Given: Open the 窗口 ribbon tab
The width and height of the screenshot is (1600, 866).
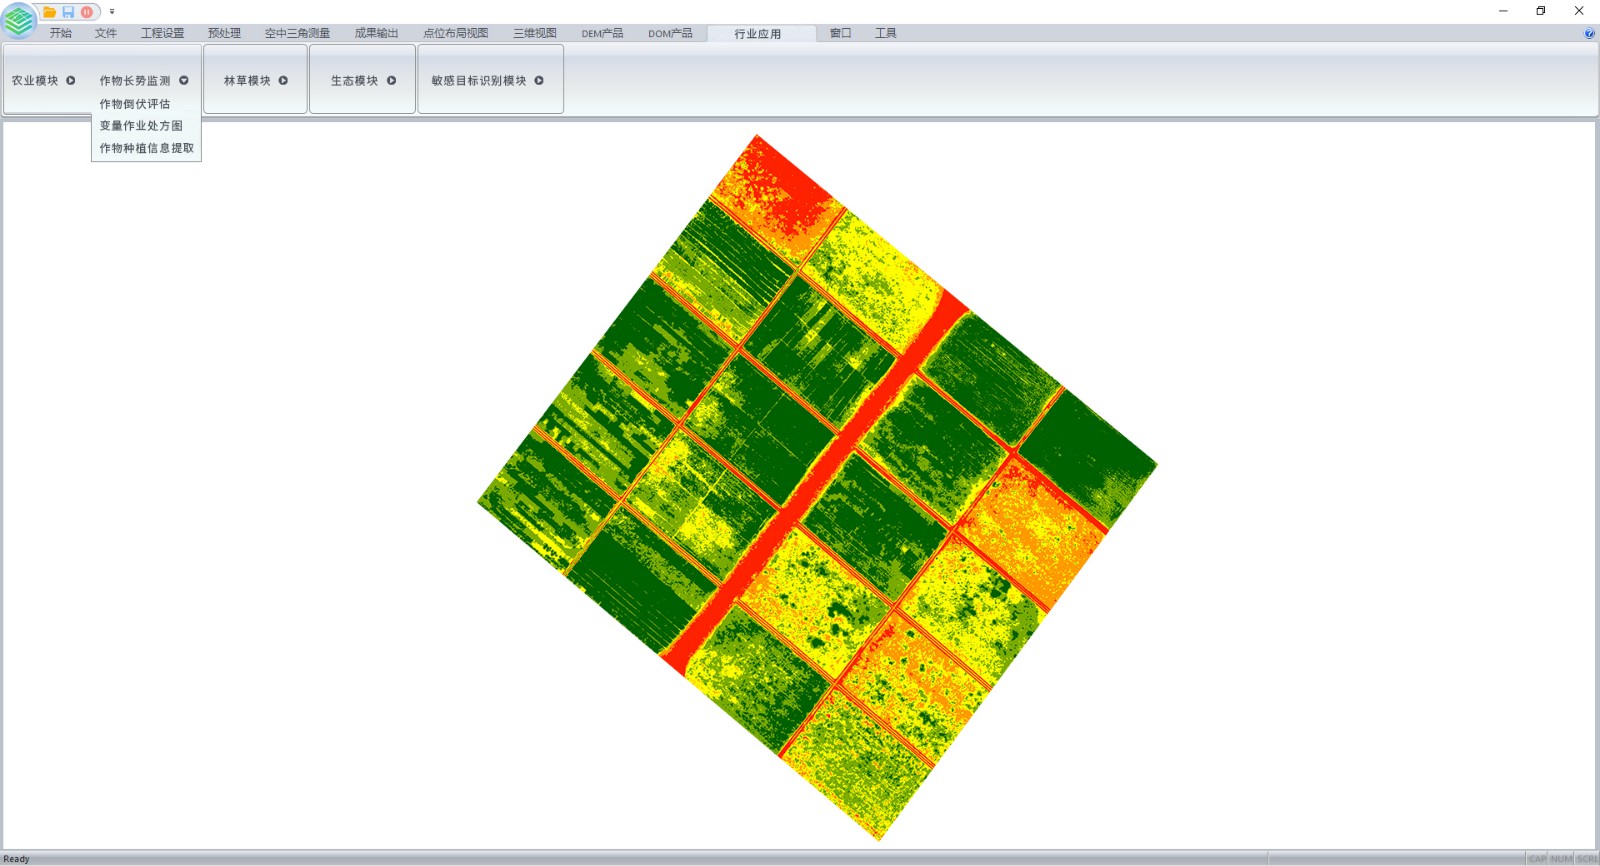Looking at the screenshot, I should [x=840, y=33].
